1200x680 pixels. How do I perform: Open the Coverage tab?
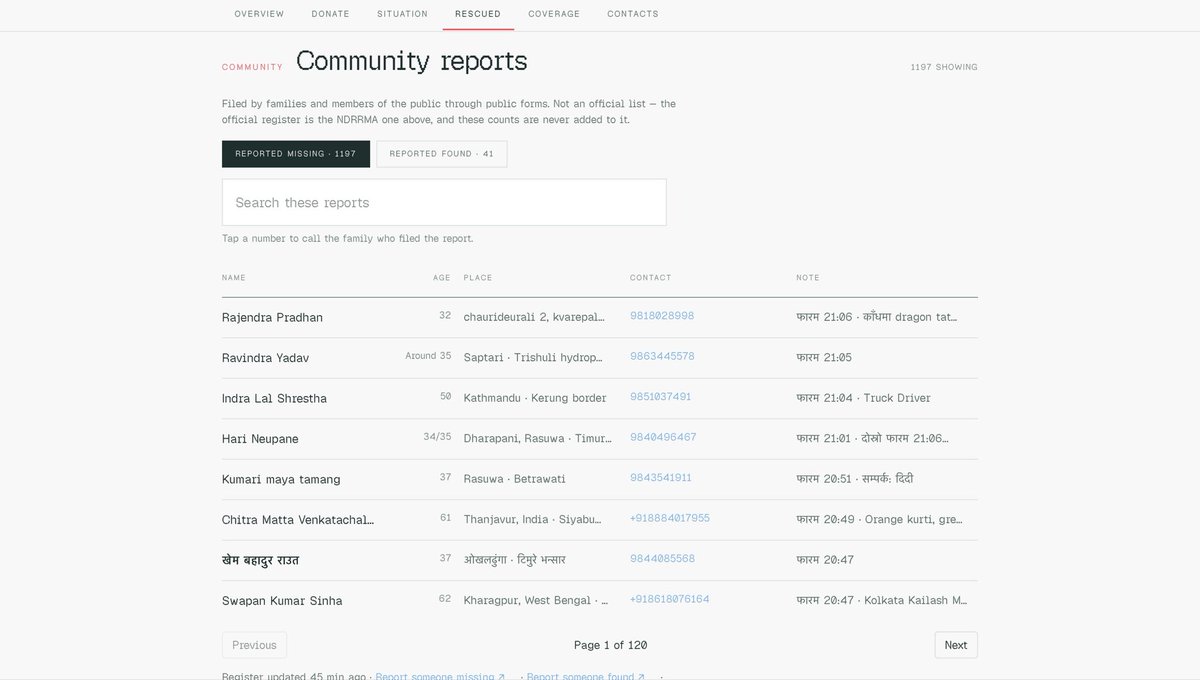[554, 14]
